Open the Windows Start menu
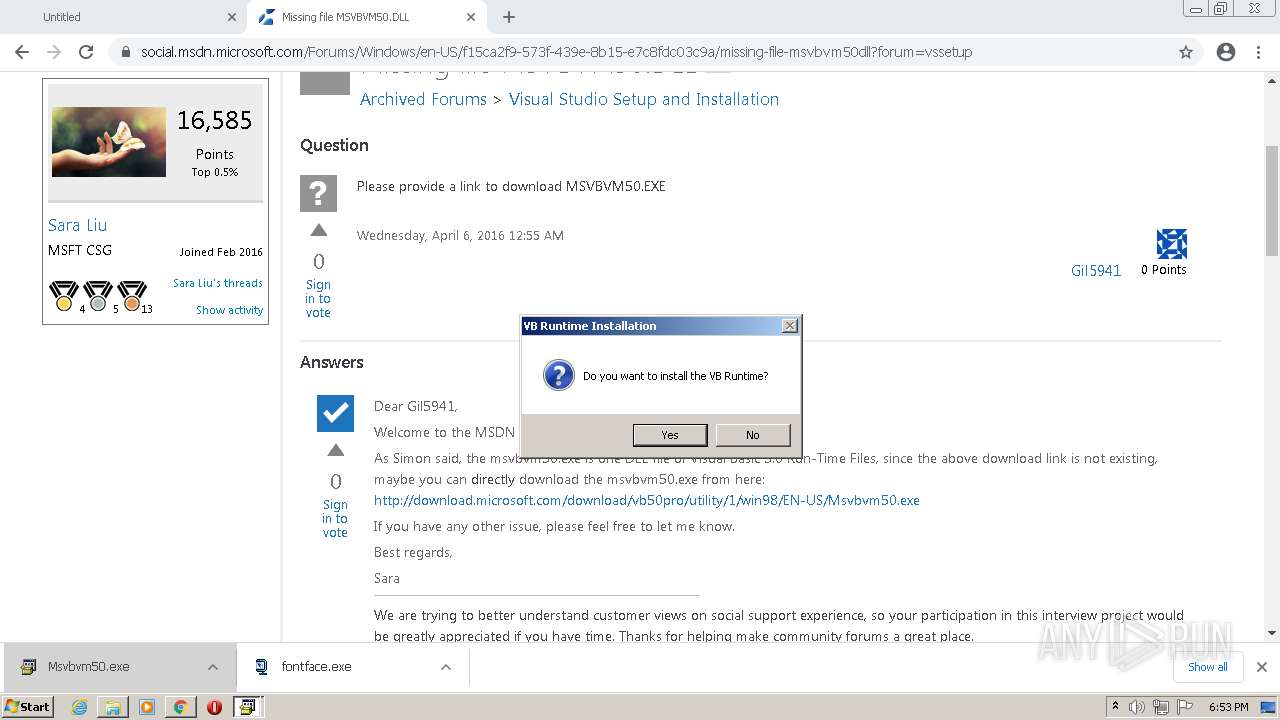The width and height of the screenshot is (1280, 720). [28, 706]
